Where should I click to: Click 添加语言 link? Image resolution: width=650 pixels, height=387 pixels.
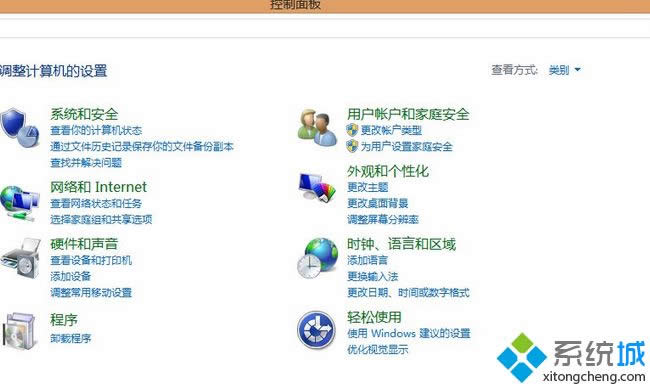(368, 260)
